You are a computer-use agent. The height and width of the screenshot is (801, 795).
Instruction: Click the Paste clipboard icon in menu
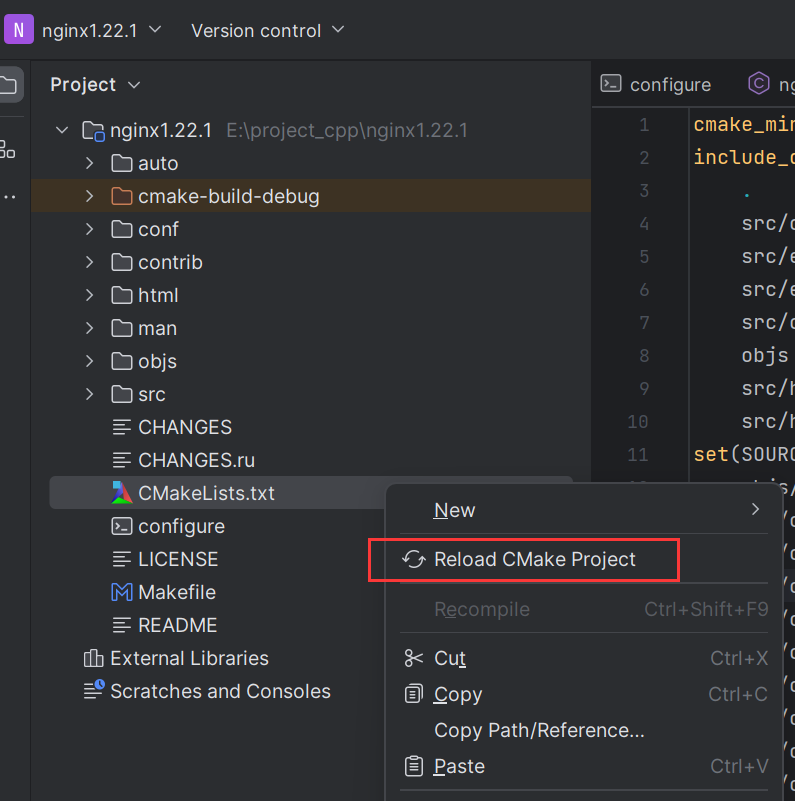(x=413, y=766)
